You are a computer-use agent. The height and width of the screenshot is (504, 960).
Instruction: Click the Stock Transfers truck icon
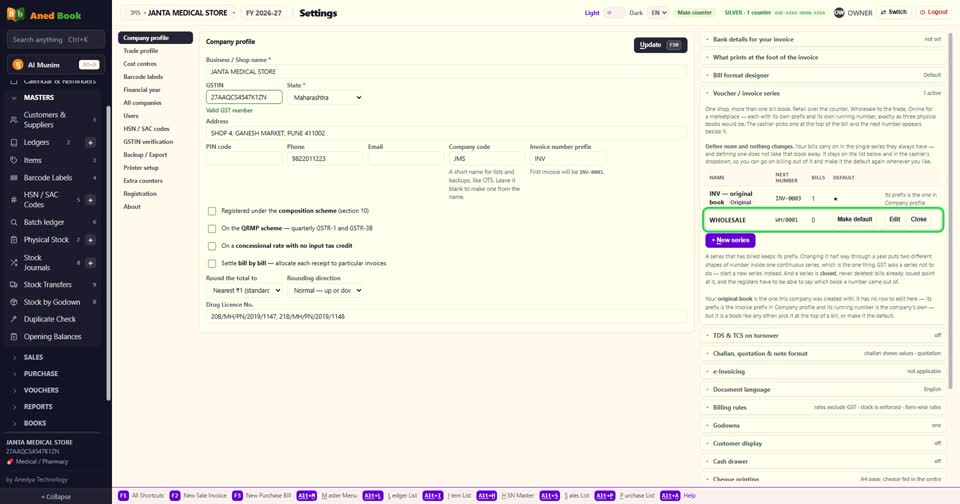tap(13, 285)
